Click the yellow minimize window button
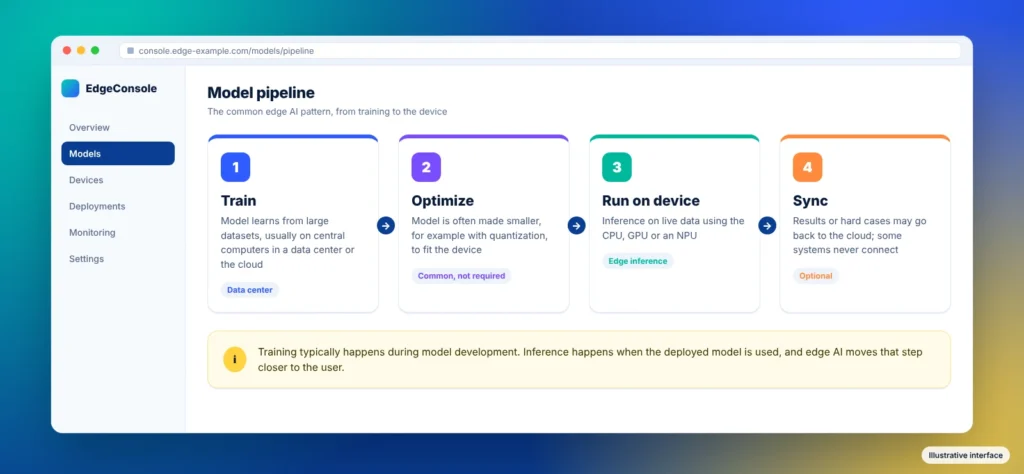This screenshot has height=474, width=1024. (81, 50)
